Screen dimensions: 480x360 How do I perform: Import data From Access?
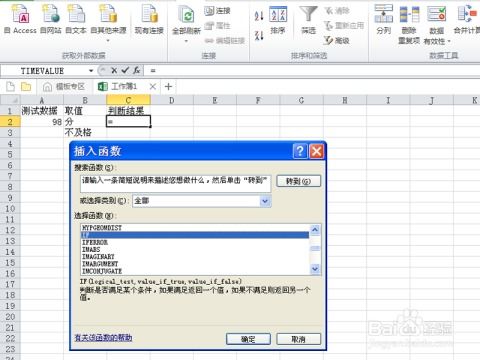click(x=21, y=18)
